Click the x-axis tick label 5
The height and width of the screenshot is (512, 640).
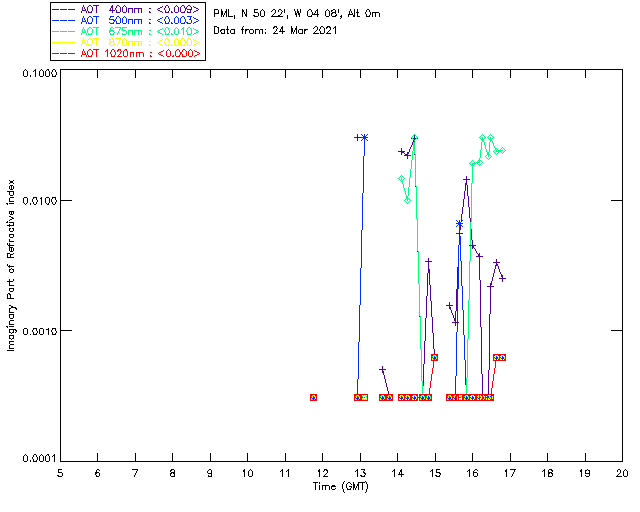click(x=60, y=473)
